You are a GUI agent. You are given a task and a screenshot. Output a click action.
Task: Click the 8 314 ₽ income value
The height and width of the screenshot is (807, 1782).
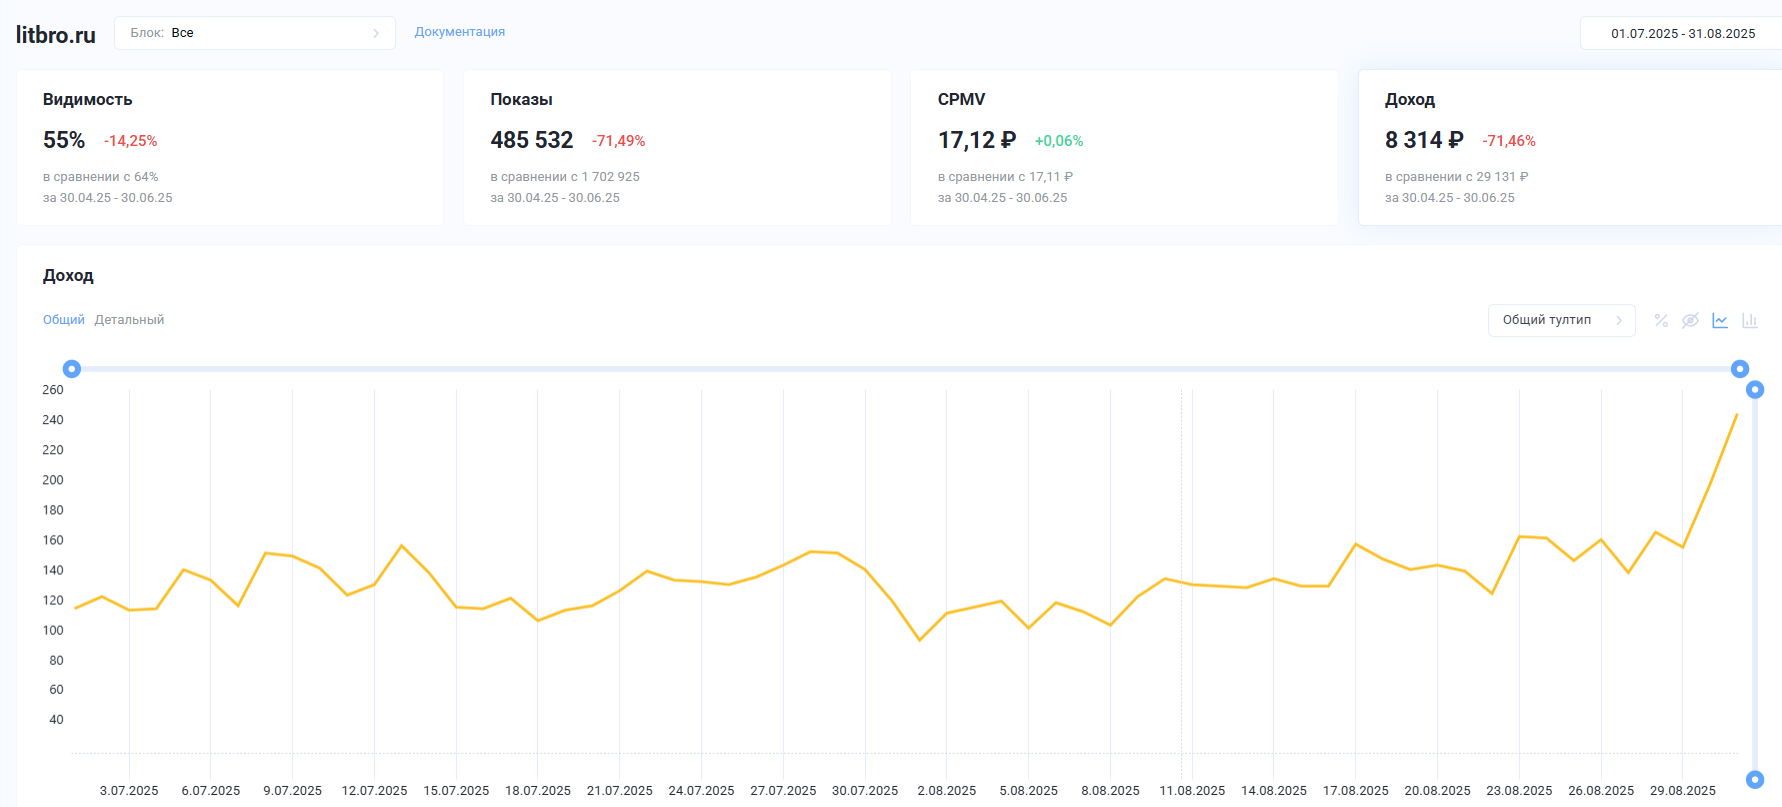1424,140
